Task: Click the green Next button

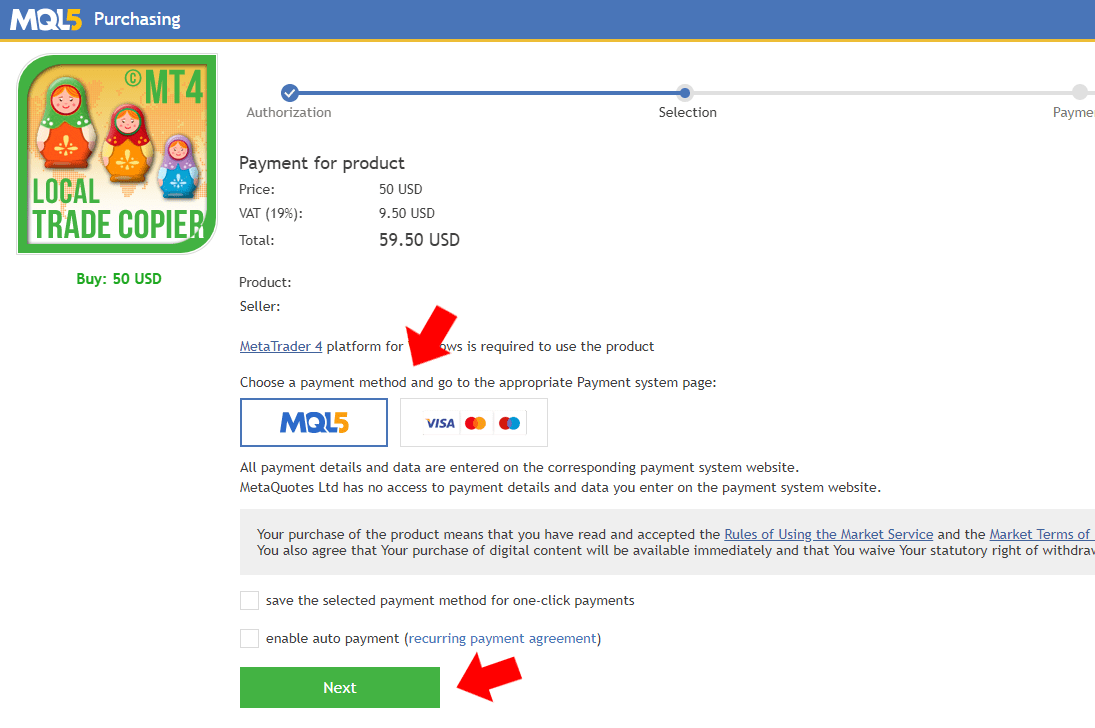Action: (340, 687)
